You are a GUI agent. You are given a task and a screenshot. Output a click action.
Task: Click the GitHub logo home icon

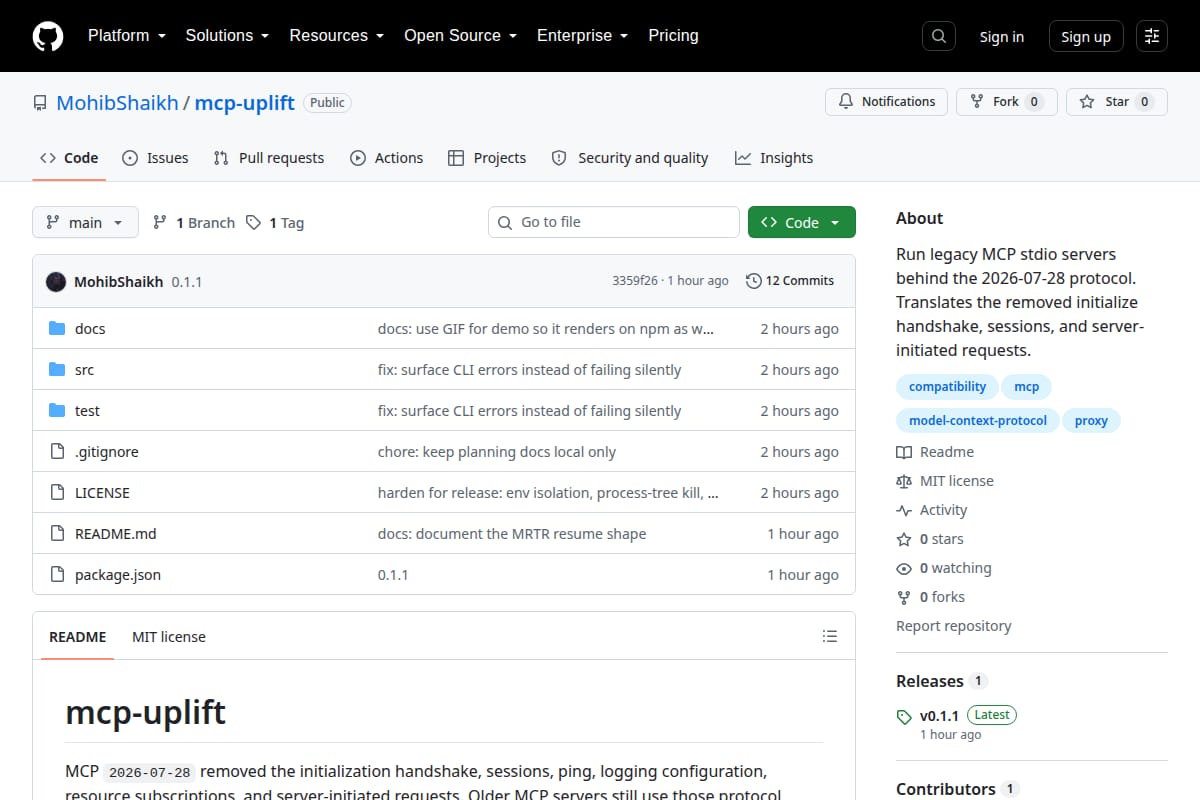coord(48,36)
